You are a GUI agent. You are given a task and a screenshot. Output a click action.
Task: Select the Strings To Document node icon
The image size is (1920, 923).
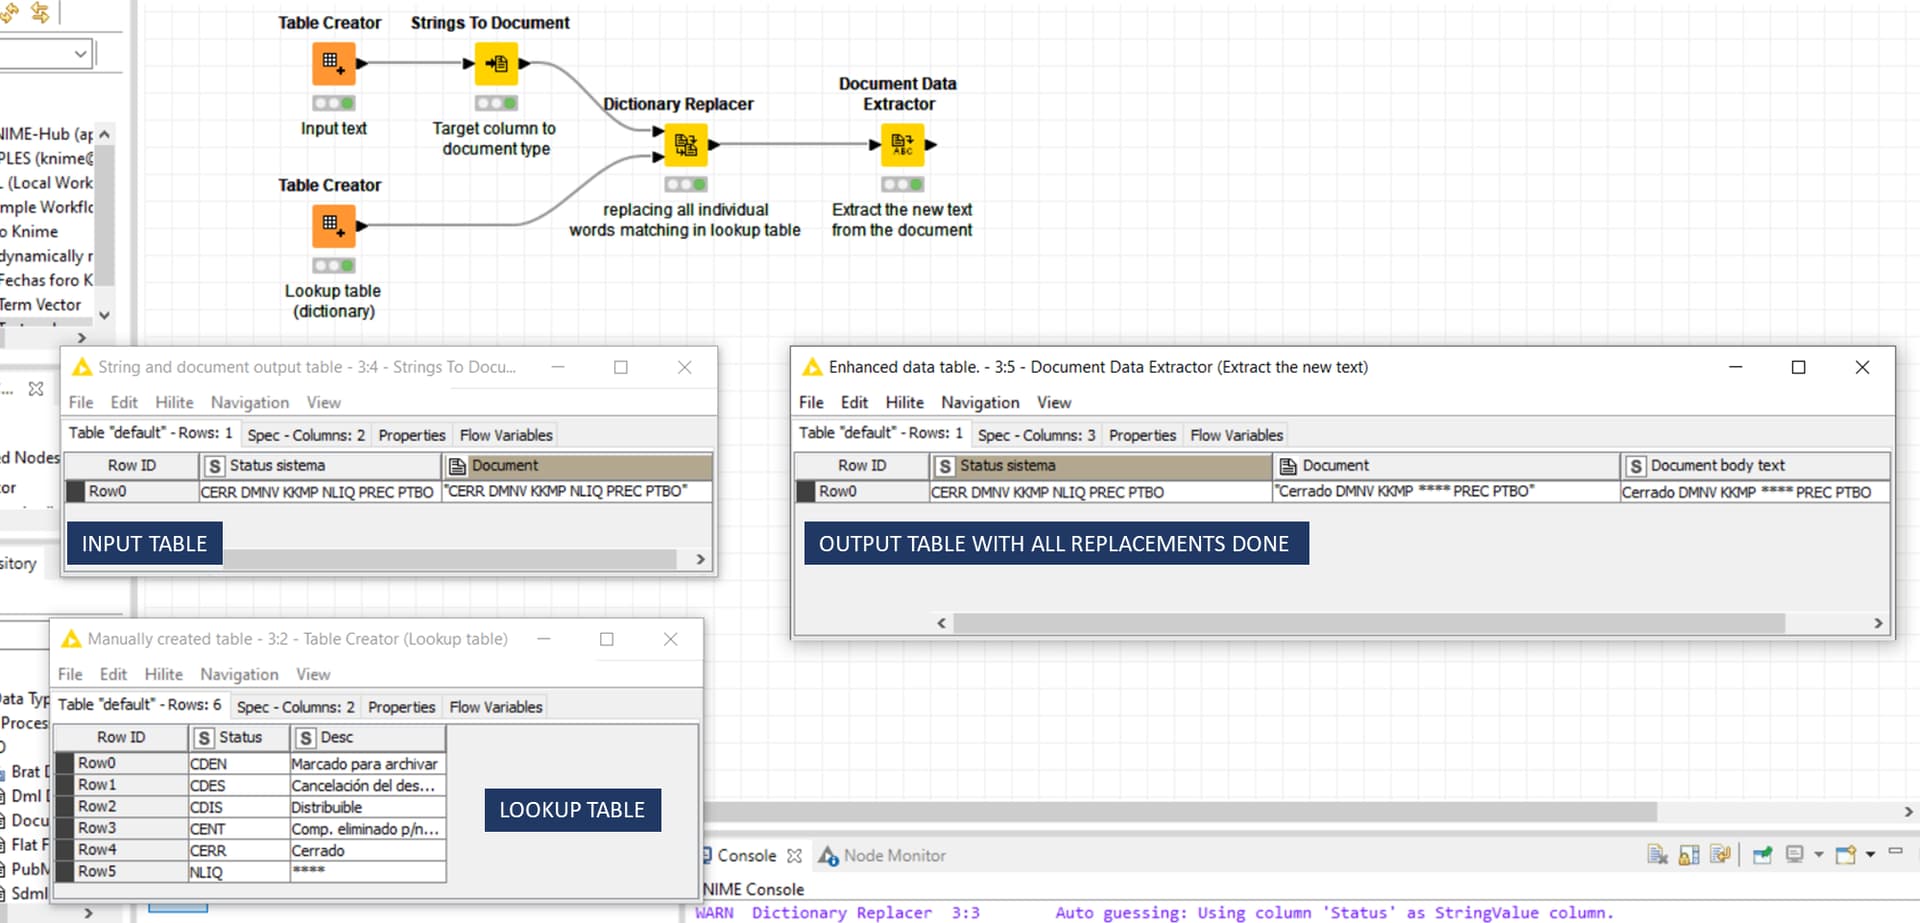(x=496, y=65)
